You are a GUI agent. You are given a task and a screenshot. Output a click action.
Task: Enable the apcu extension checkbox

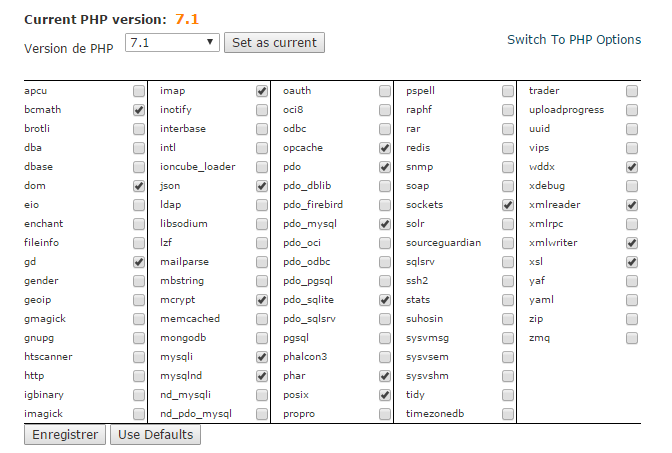(x=138, y=91)
